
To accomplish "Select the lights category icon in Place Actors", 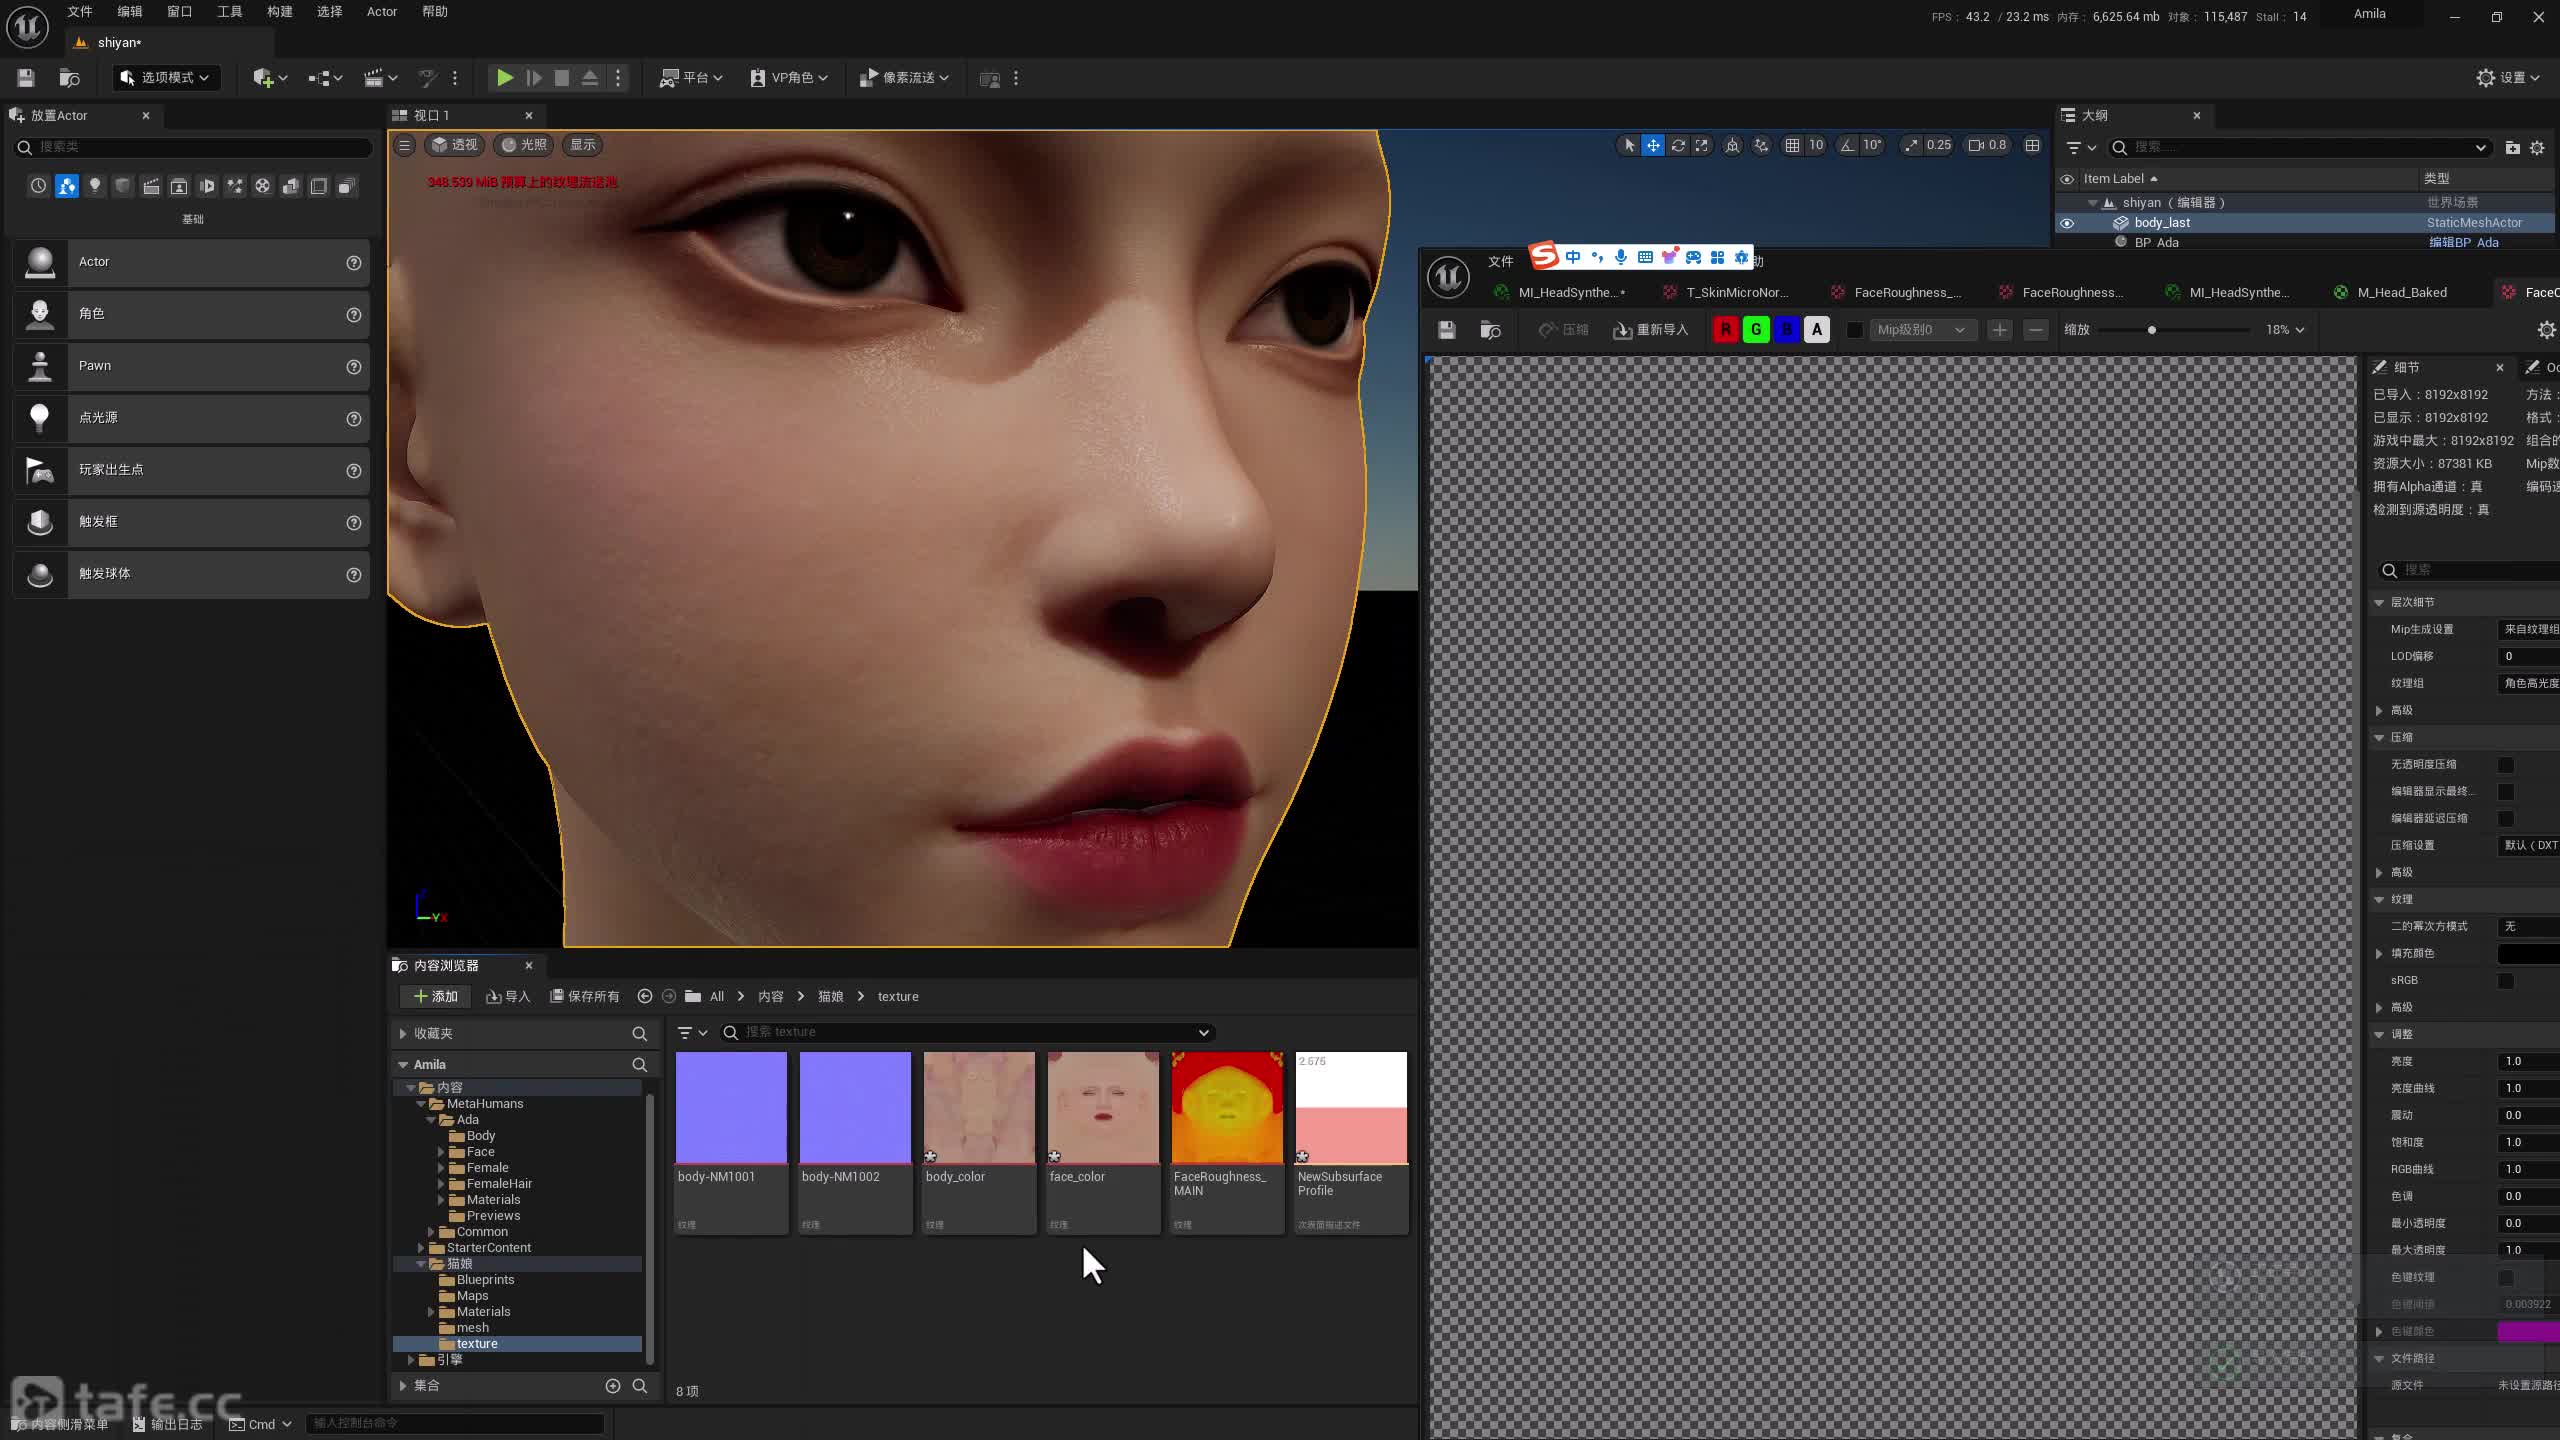I will [95, 186].
